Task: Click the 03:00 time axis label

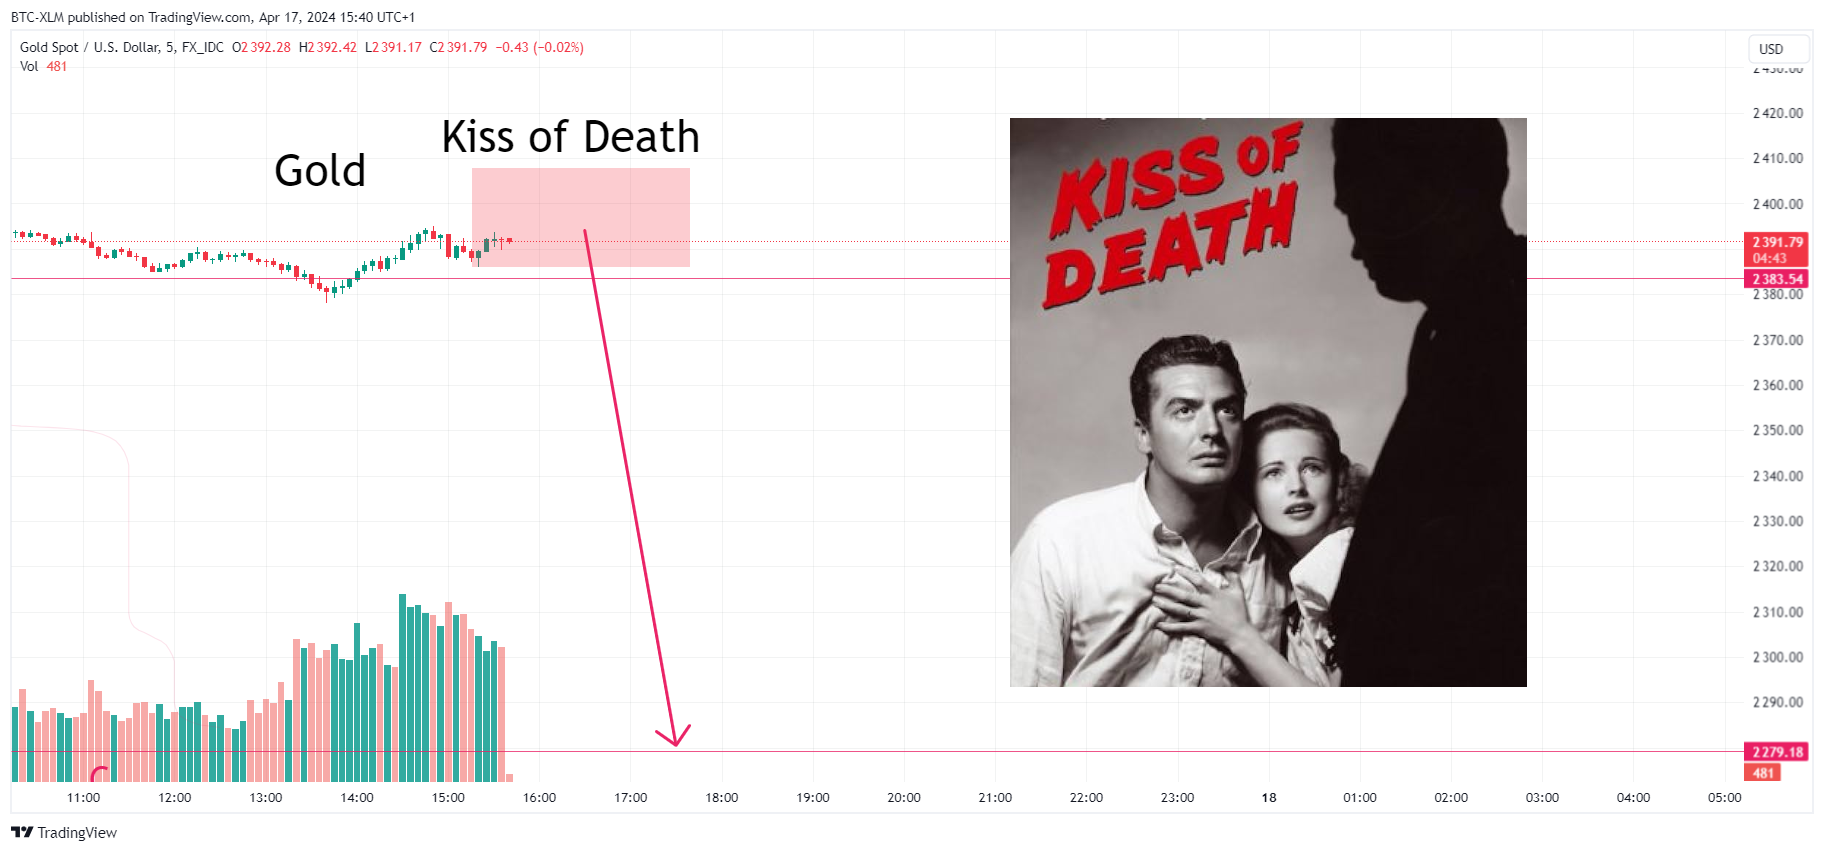Action: [1542, 798]
